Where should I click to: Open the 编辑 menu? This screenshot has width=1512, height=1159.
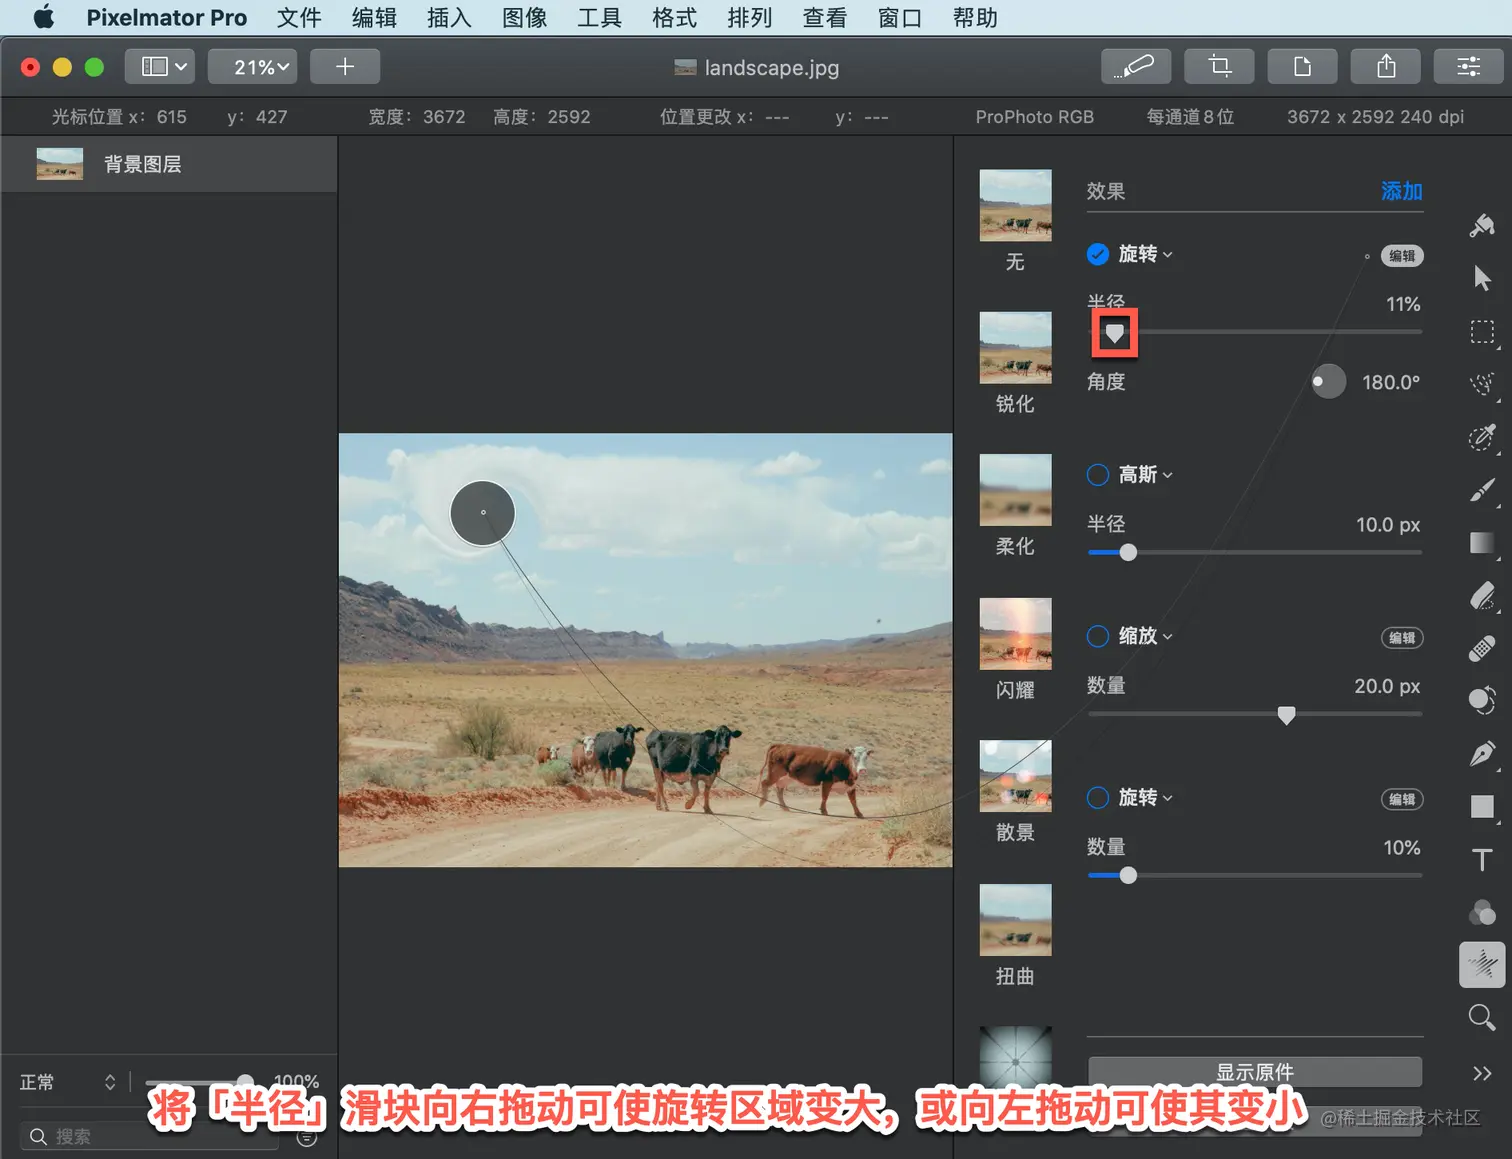[x=374, y=17]
